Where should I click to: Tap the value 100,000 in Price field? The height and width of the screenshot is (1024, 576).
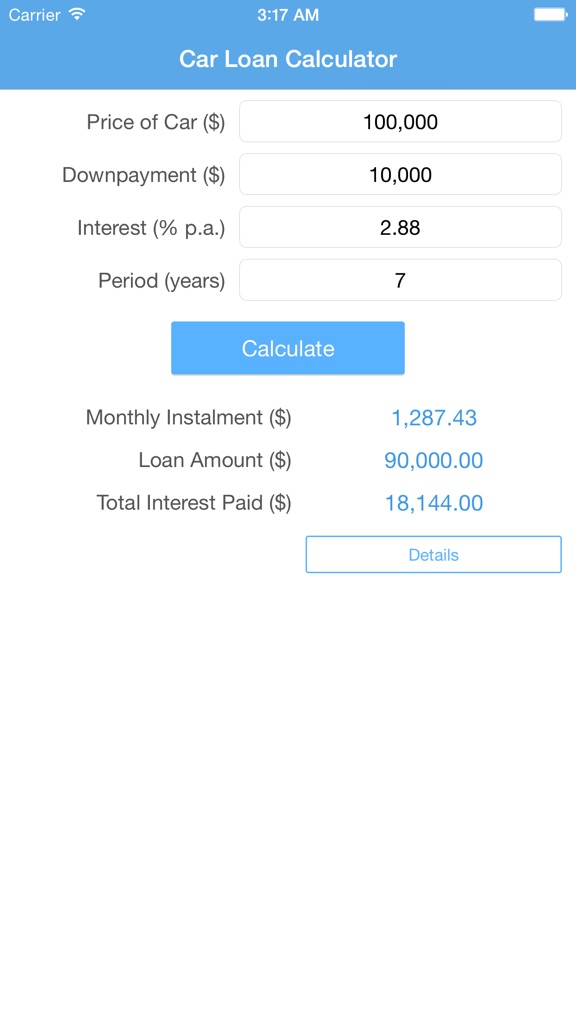(x=400, y=121)
